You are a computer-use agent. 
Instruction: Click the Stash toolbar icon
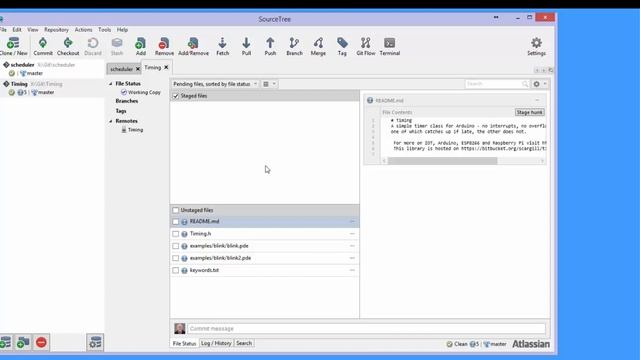[117, 46]
